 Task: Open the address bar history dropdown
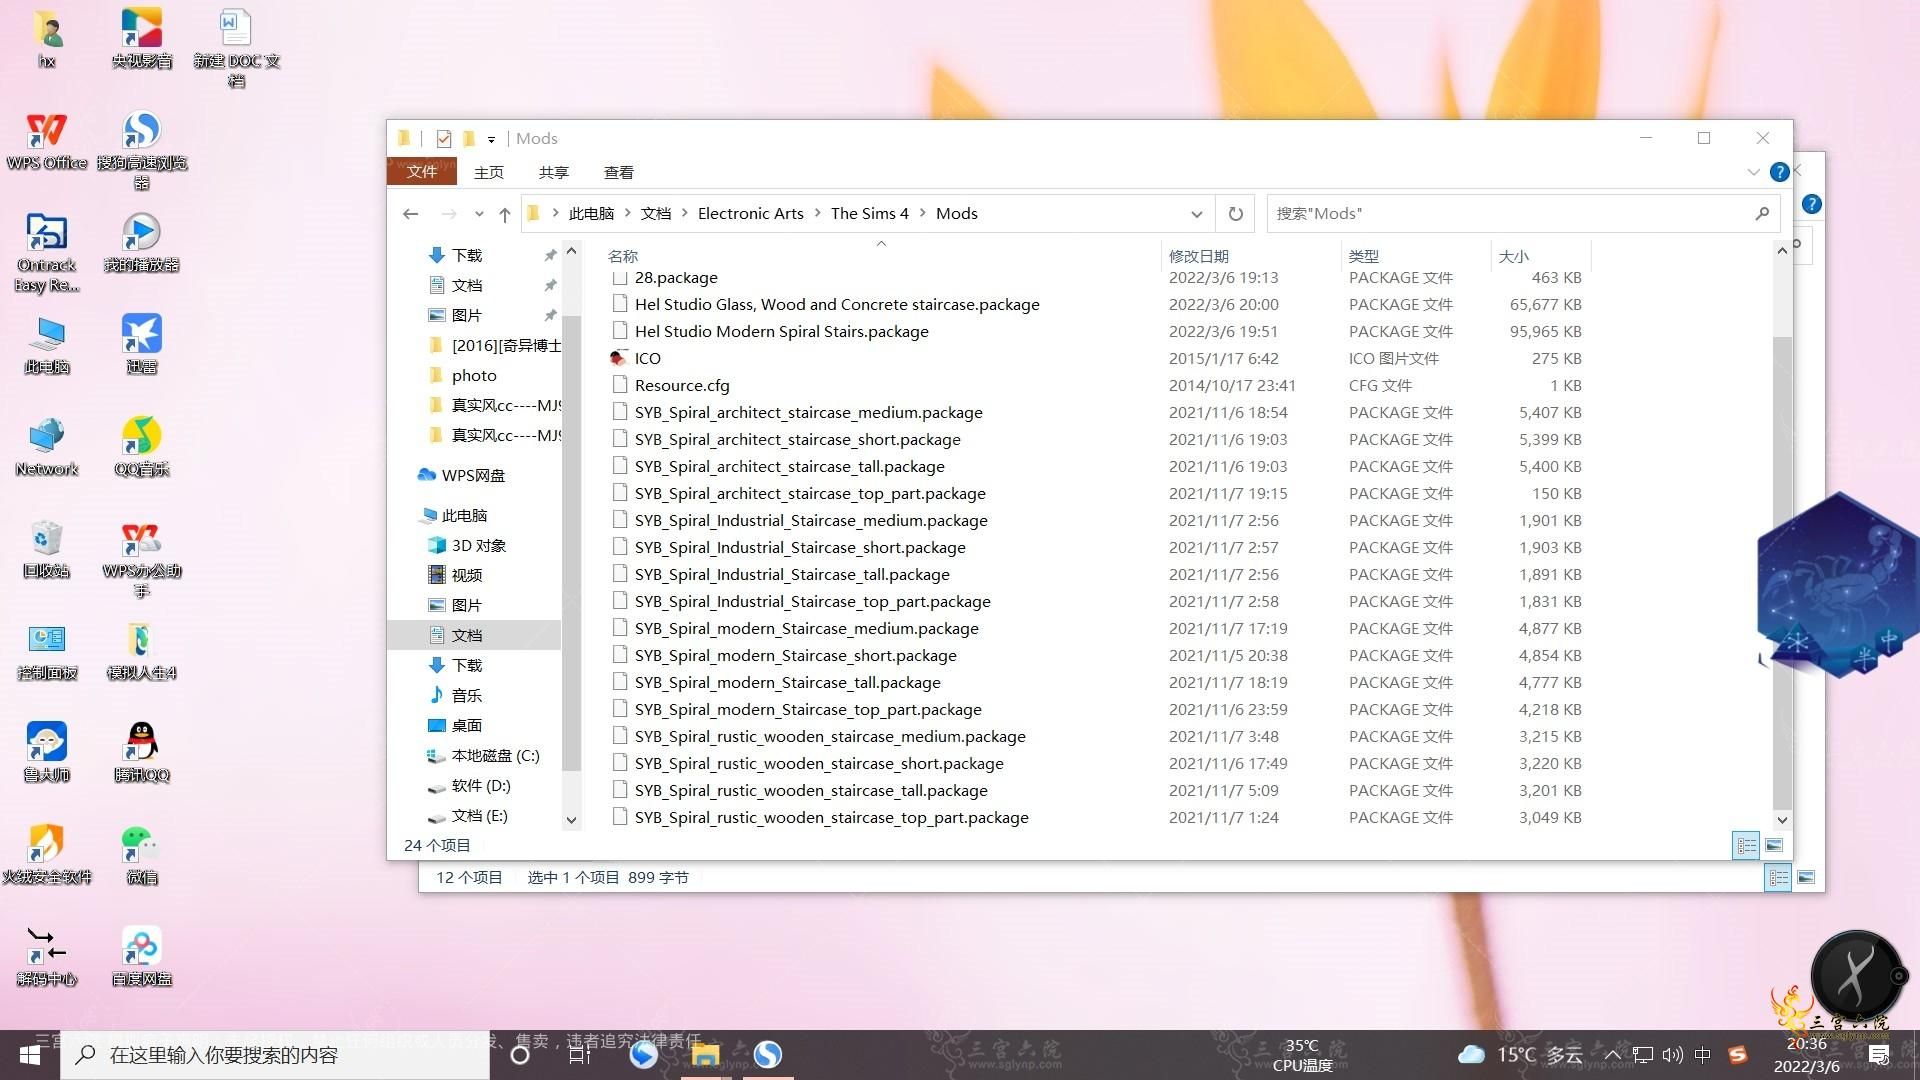[x=1196, y=214]
